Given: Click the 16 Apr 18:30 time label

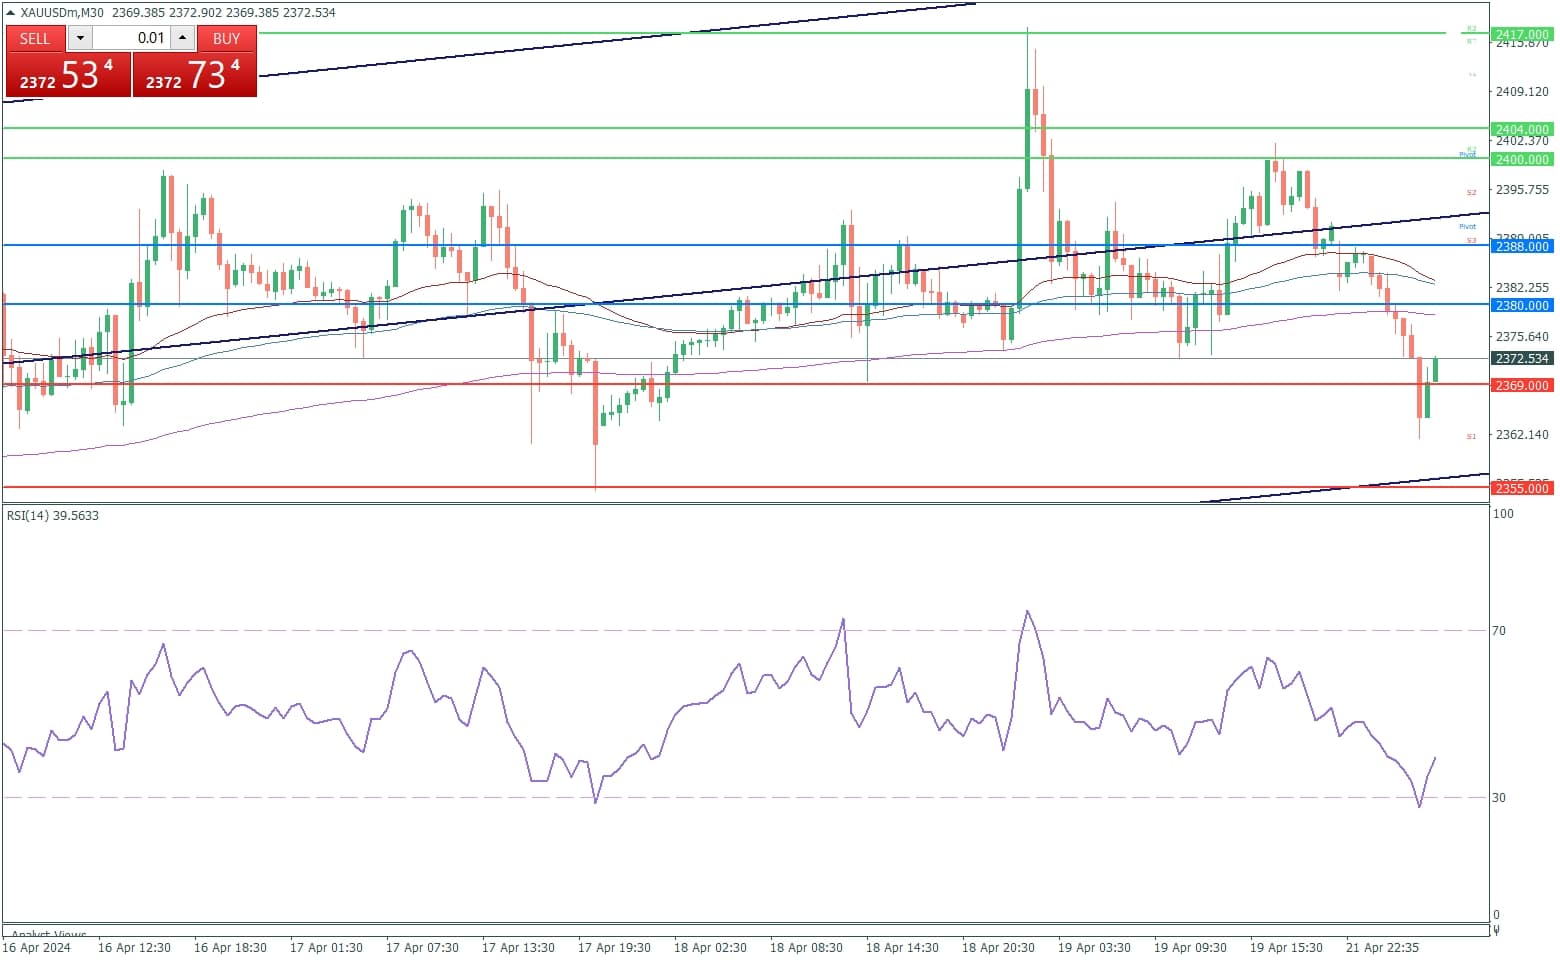Looking at the screenshot, I should [231, 947].
